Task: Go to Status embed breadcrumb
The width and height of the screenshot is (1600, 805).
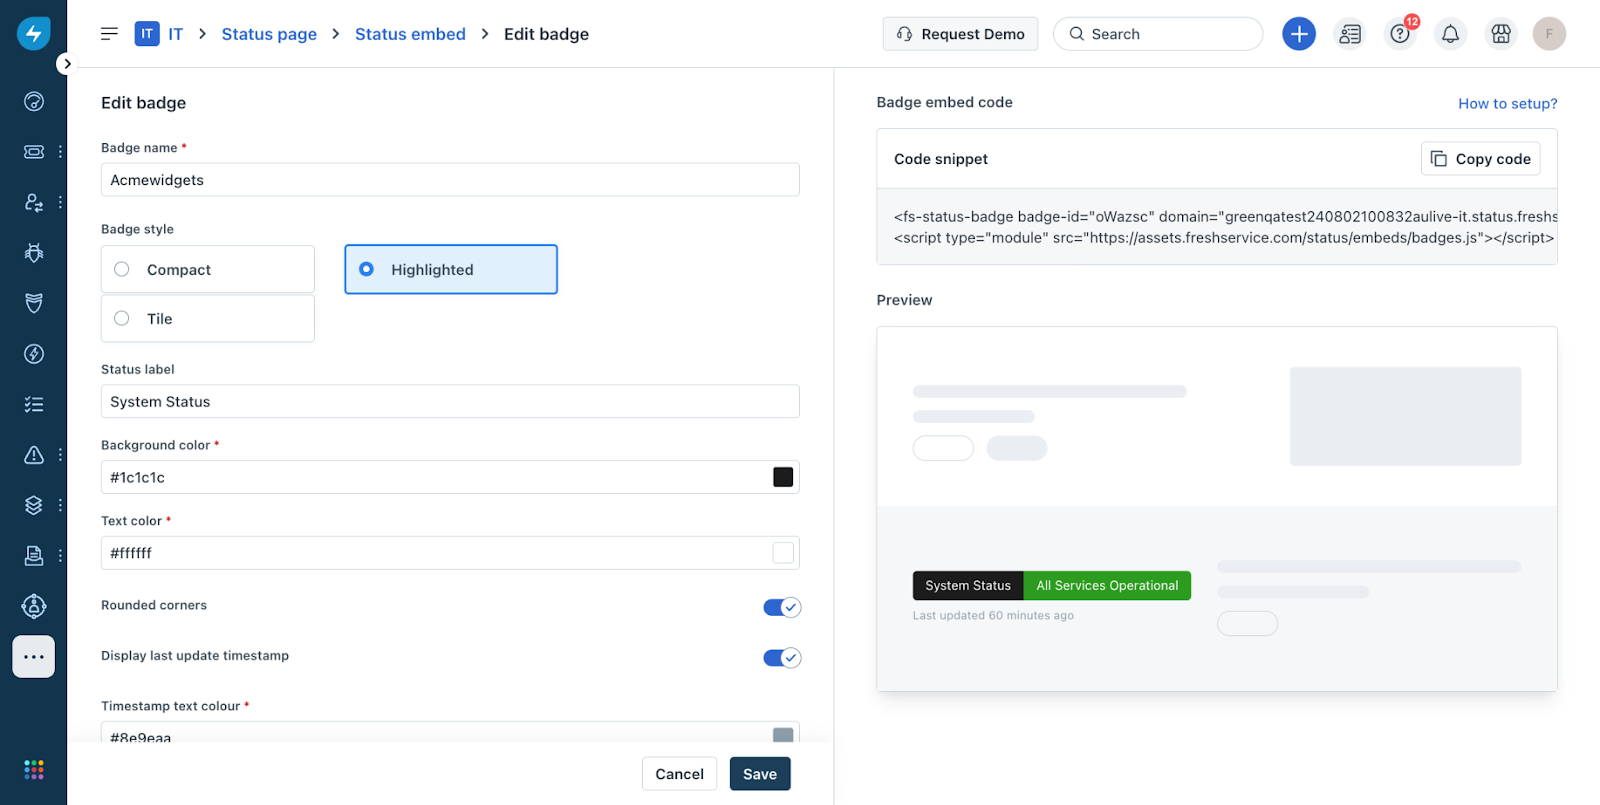Action: (410, 34)
